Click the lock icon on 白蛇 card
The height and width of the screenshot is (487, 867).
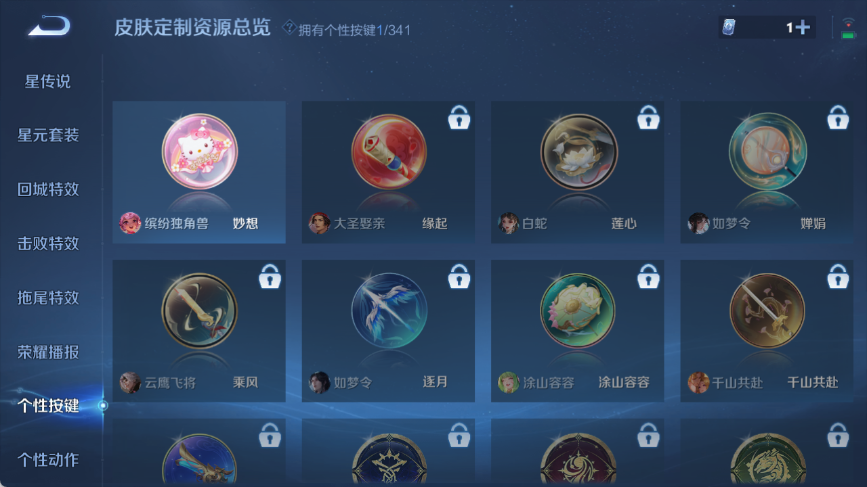click(x=648, y=117)
